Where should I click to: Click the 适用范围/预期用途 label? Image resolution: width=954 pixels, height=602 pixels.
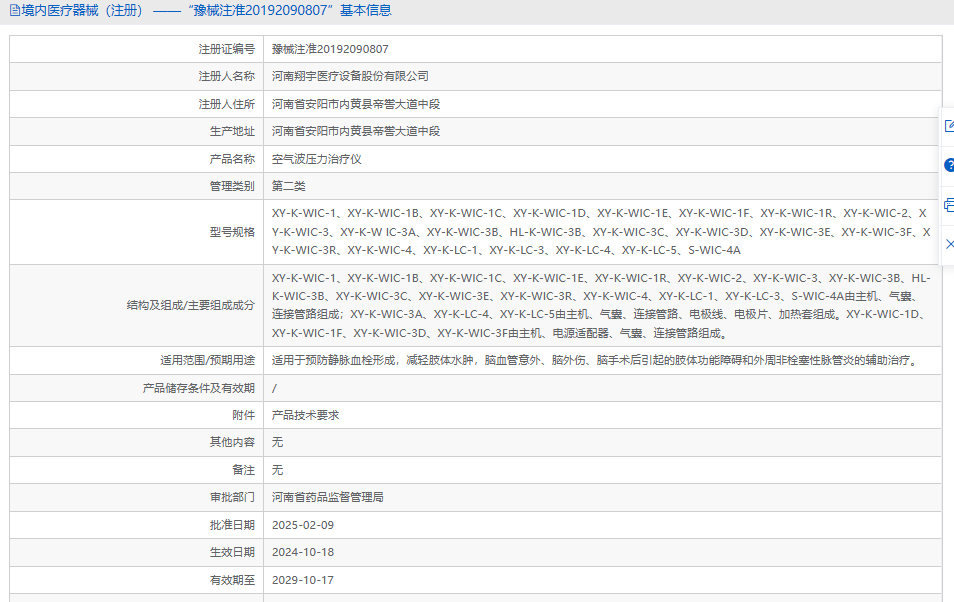pyautogui.click(x=207, y=360)
